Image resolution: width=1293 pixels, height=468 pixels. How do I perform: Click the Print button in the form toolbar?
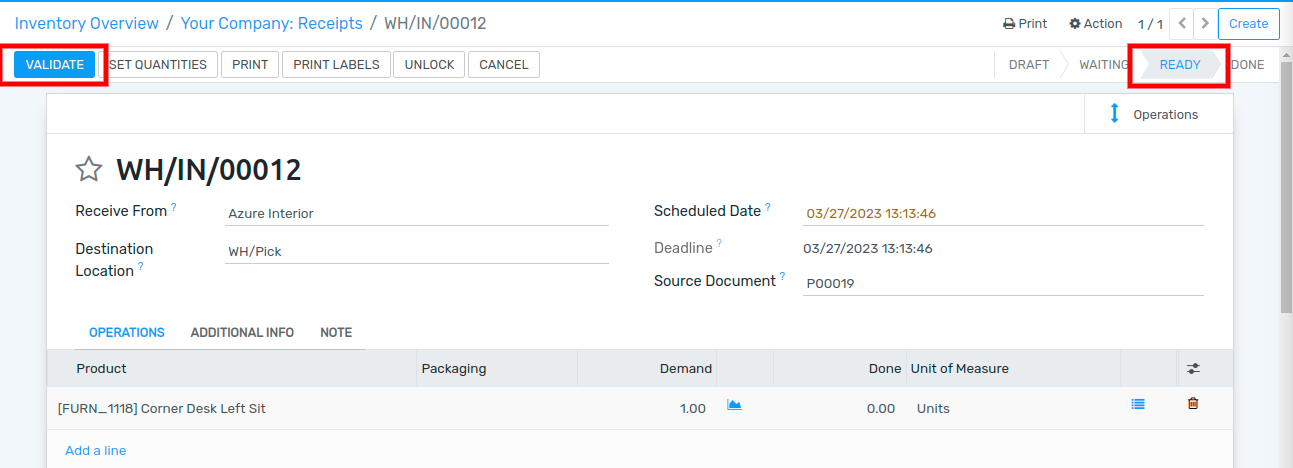click(x=250, y=64)
